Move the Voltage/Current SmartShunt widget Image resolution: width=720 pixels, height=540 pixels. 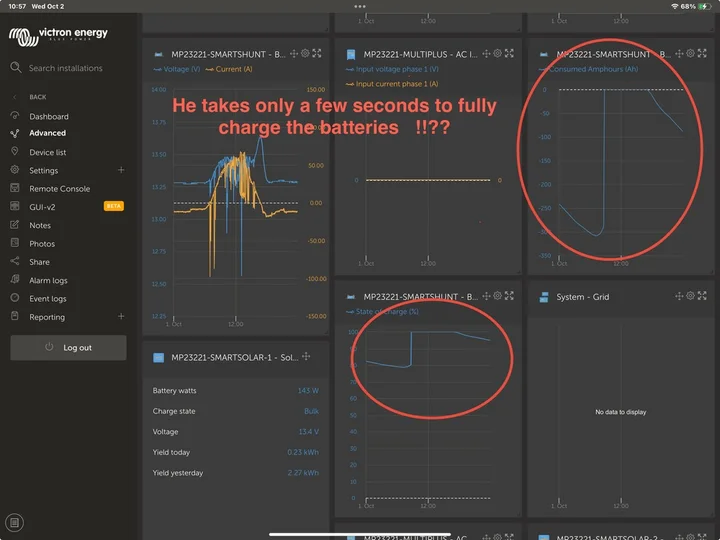point(294,54)
